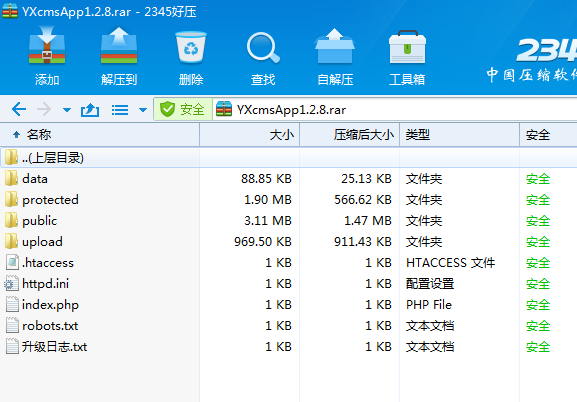577x402 pixels.
Task: Click the HTACCESS 文件 type cell
Action: tap(450, 263)
